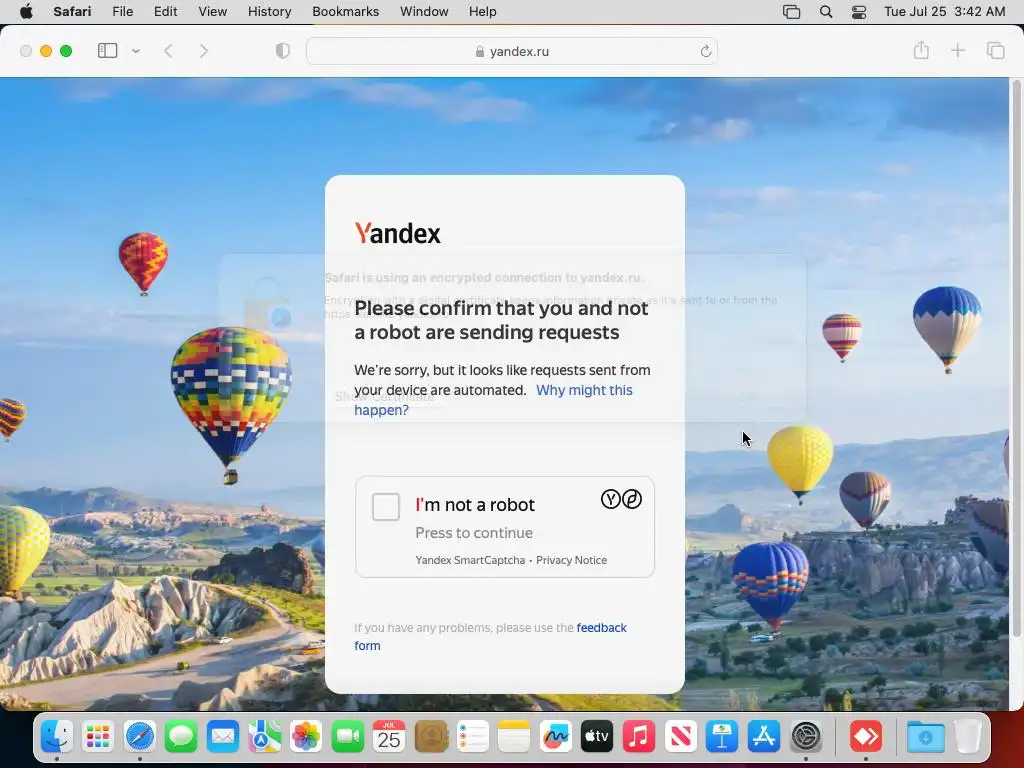Open Photos from the Dock
Image resolution: width=1024 pixels, height=768 pixels.
coord(306,737)
